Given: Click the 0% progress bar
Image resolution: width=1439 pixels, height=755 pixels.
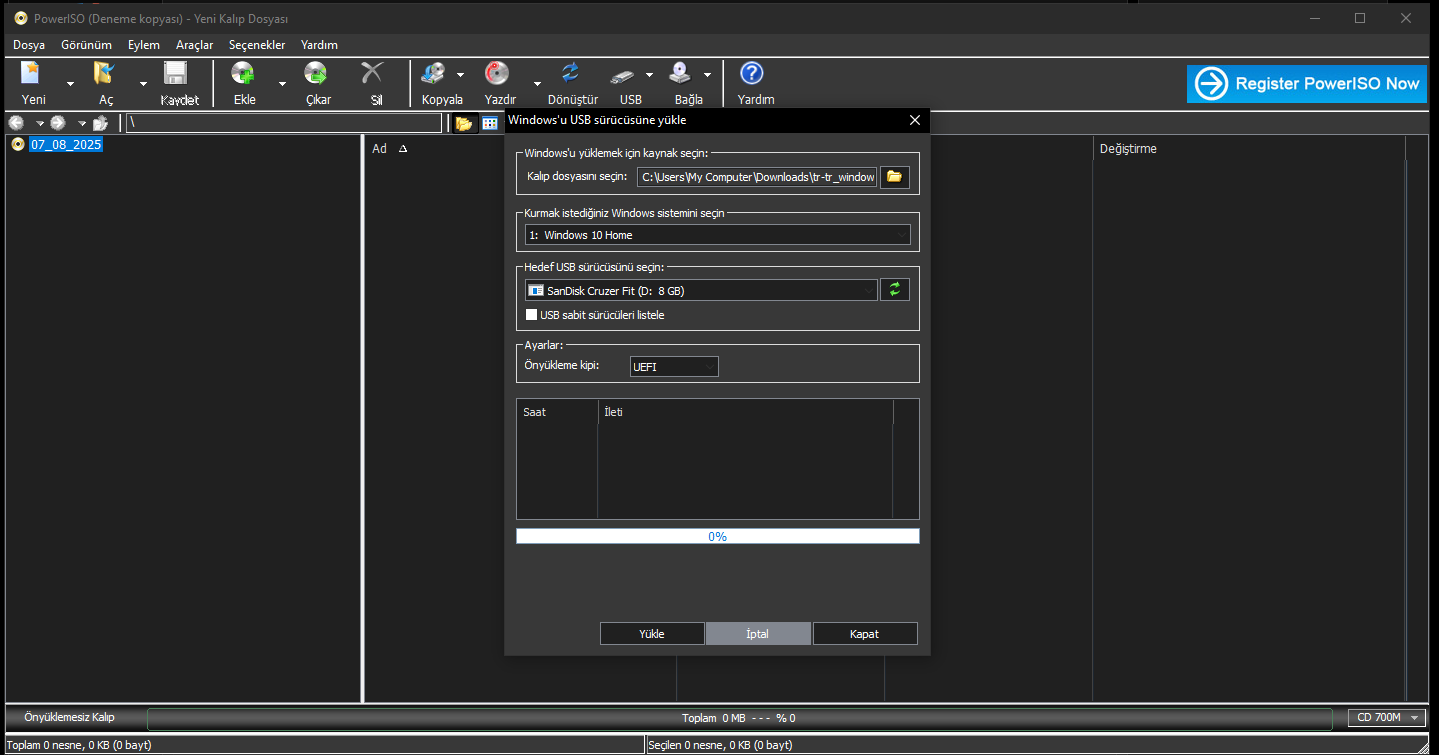Looking at the screenshot, I should pos(717,536).
